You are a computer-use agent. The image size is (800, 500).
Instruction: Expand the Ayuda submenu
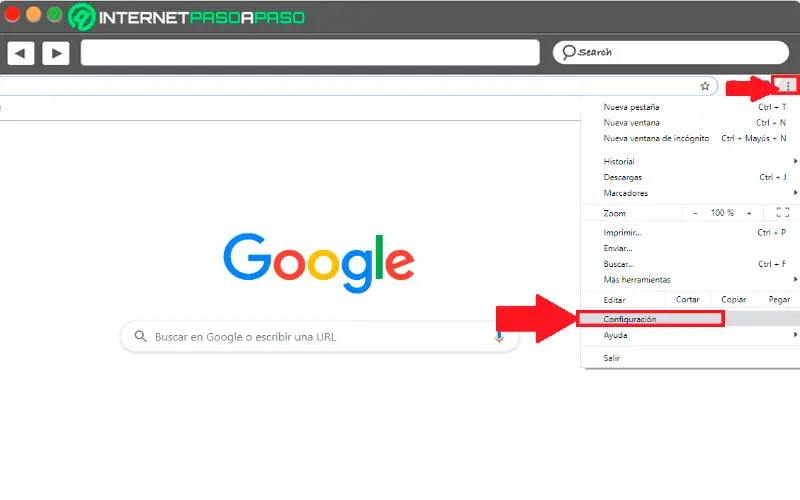[x=691, y=335]
